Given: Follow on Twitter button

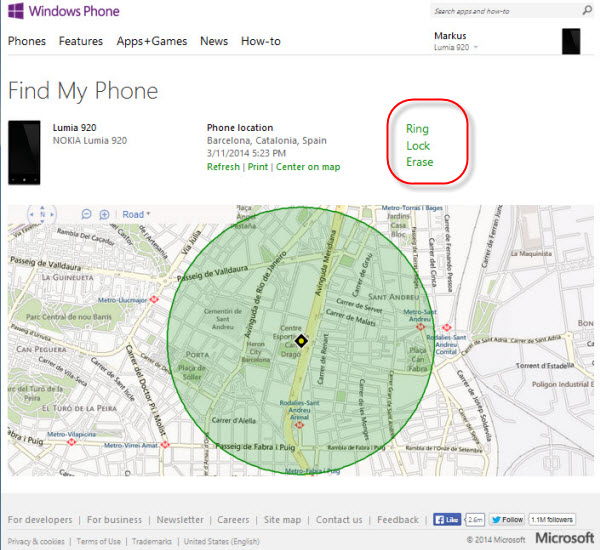Looking at the screenshot, I should click(506, 520).
